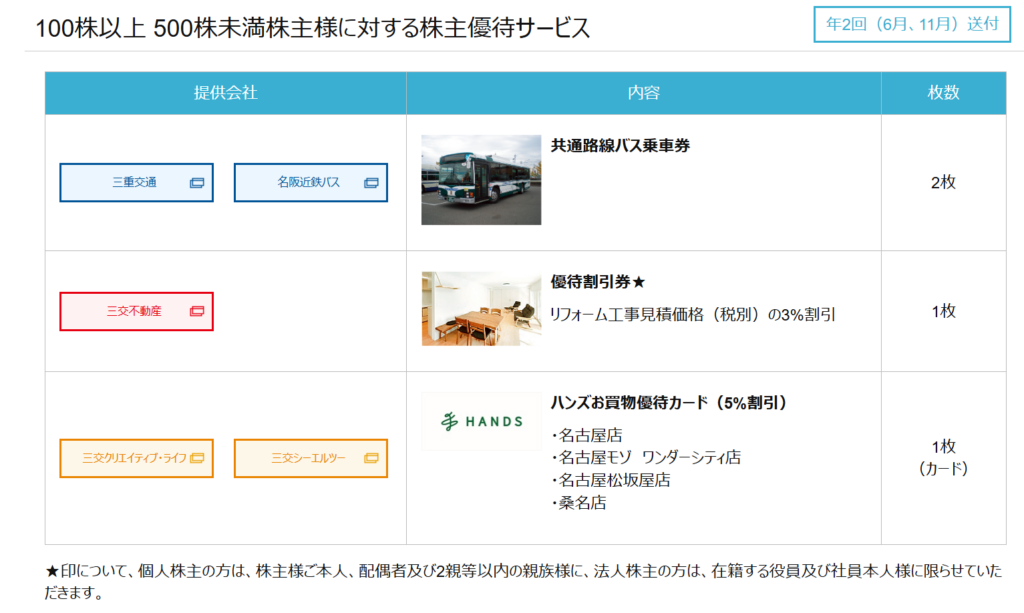
Task: Select the 提供会社 column header
Action: [x=225, y=93]
